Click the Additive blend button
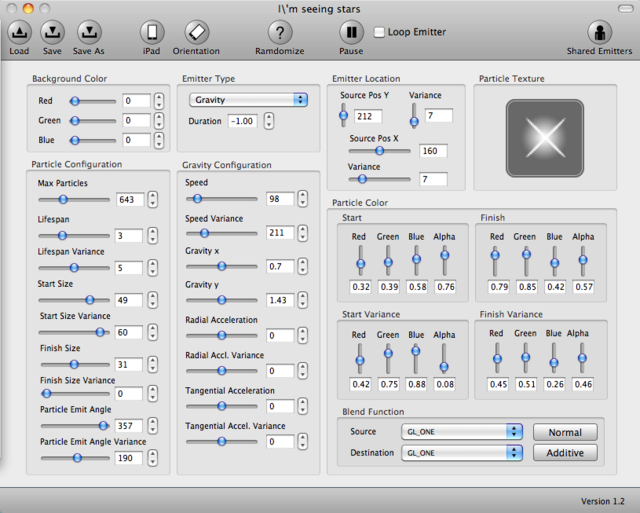 [x=565, y=453]
